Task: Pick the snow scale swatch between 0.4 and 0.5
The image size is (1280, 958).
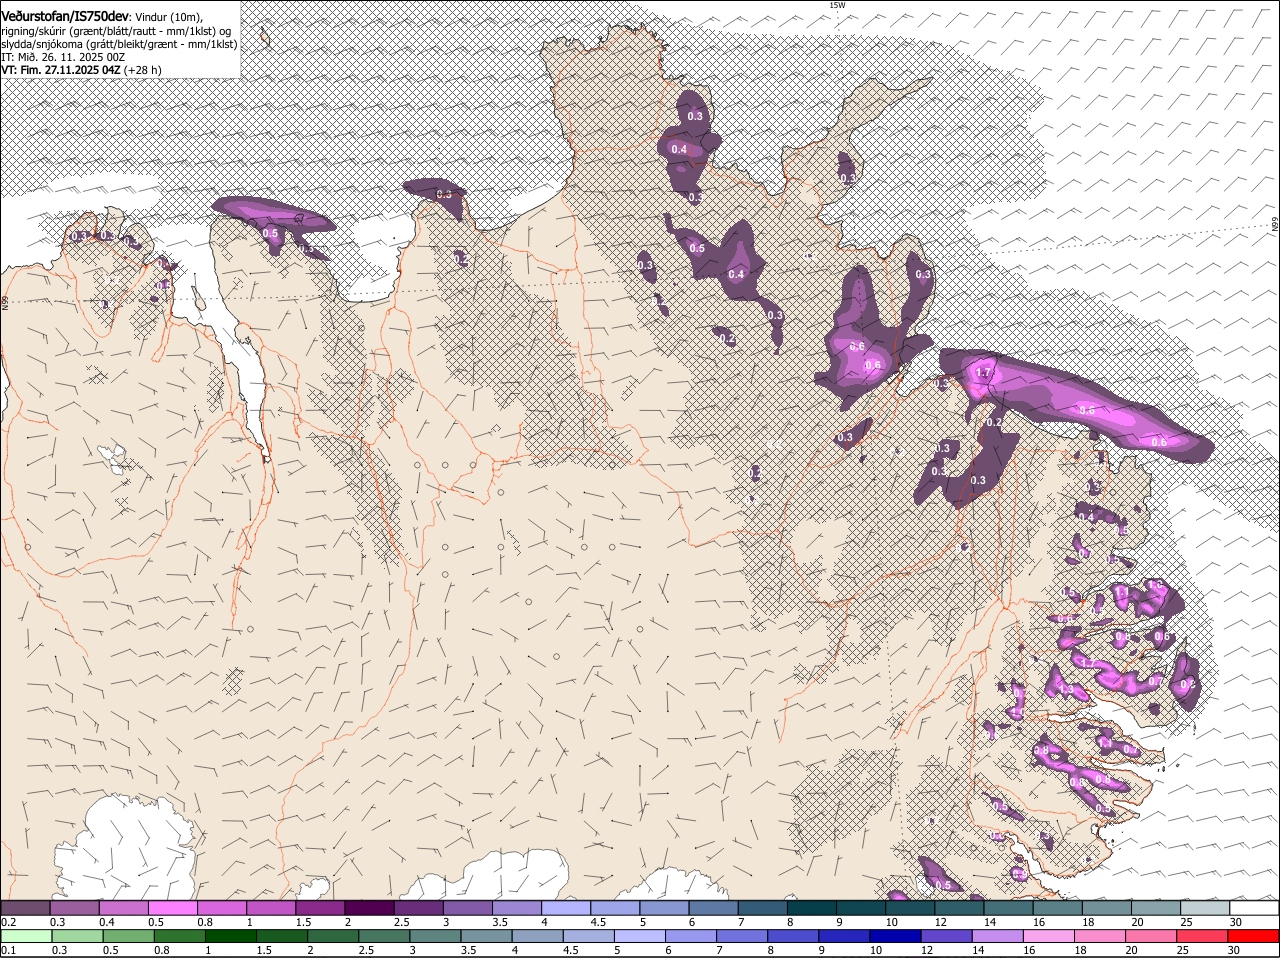Action: click(x=124, y=907)
